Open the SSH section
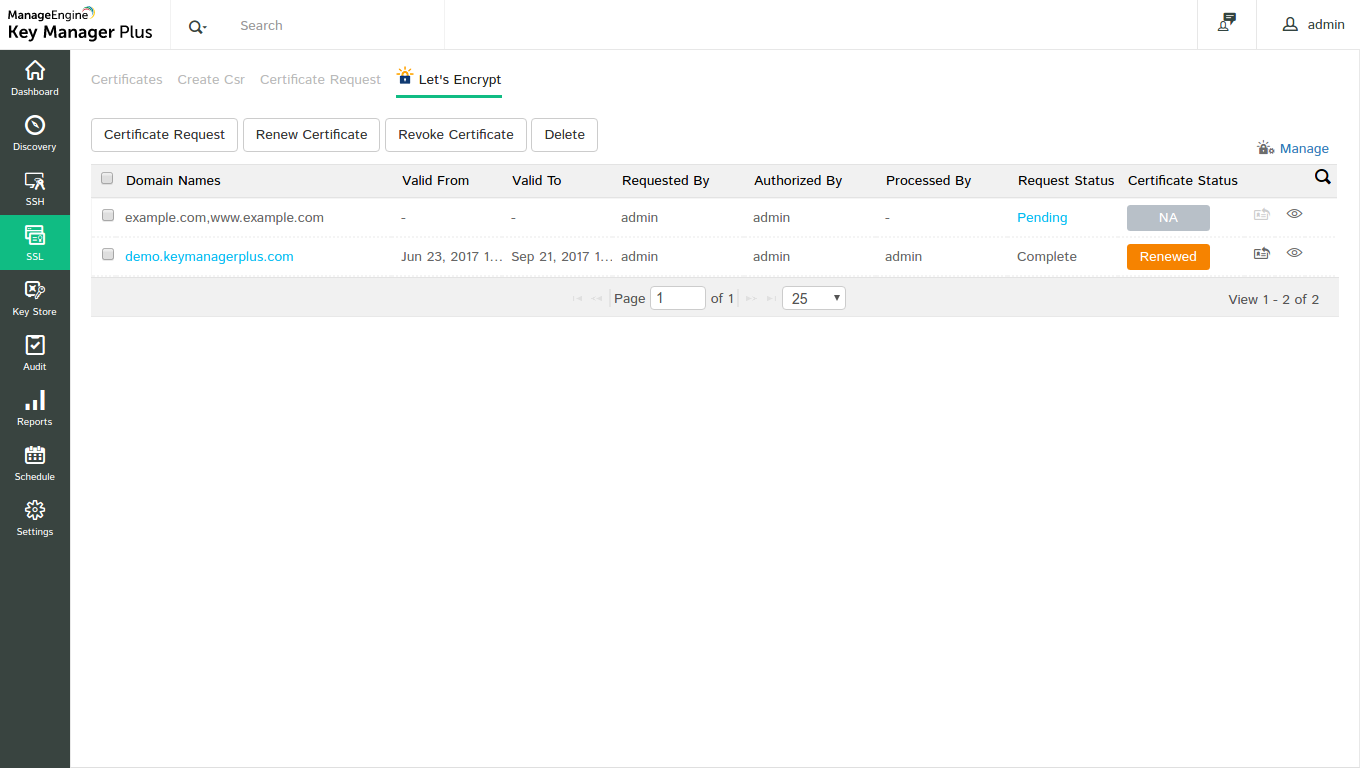1360x768 pixels. click(x=35, y=188)
